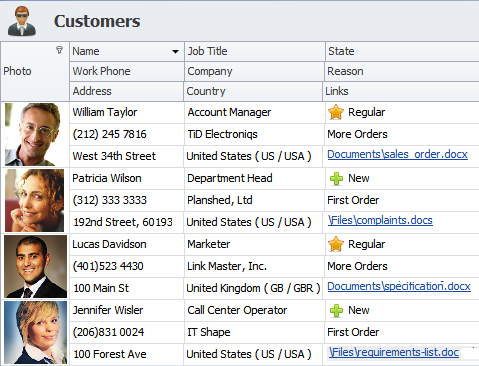Select the TiD Electroniqs company cell

pos(254,134)
